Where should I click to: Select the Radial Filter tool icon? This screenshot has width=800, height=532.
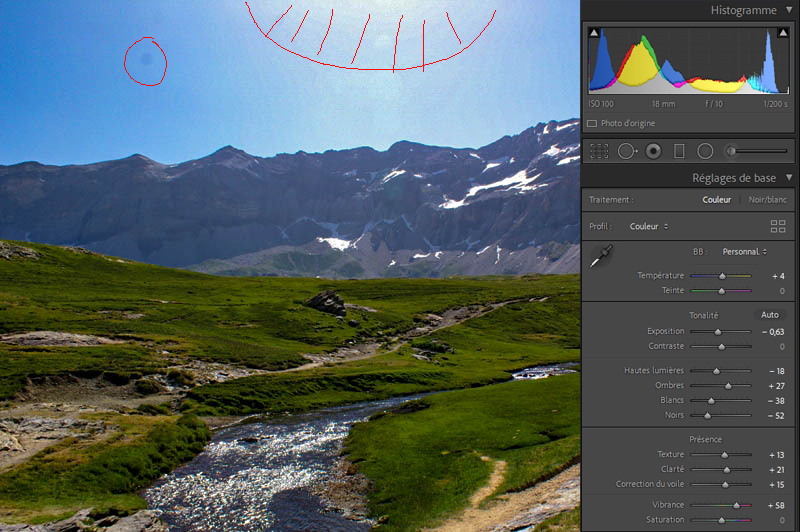705,151
